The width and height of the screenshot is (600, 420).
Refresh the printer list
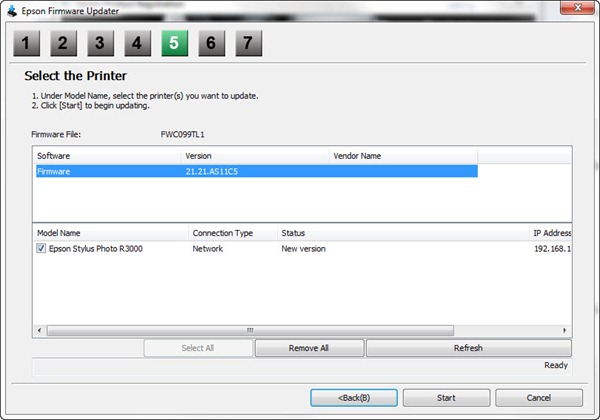coord(468,348)
